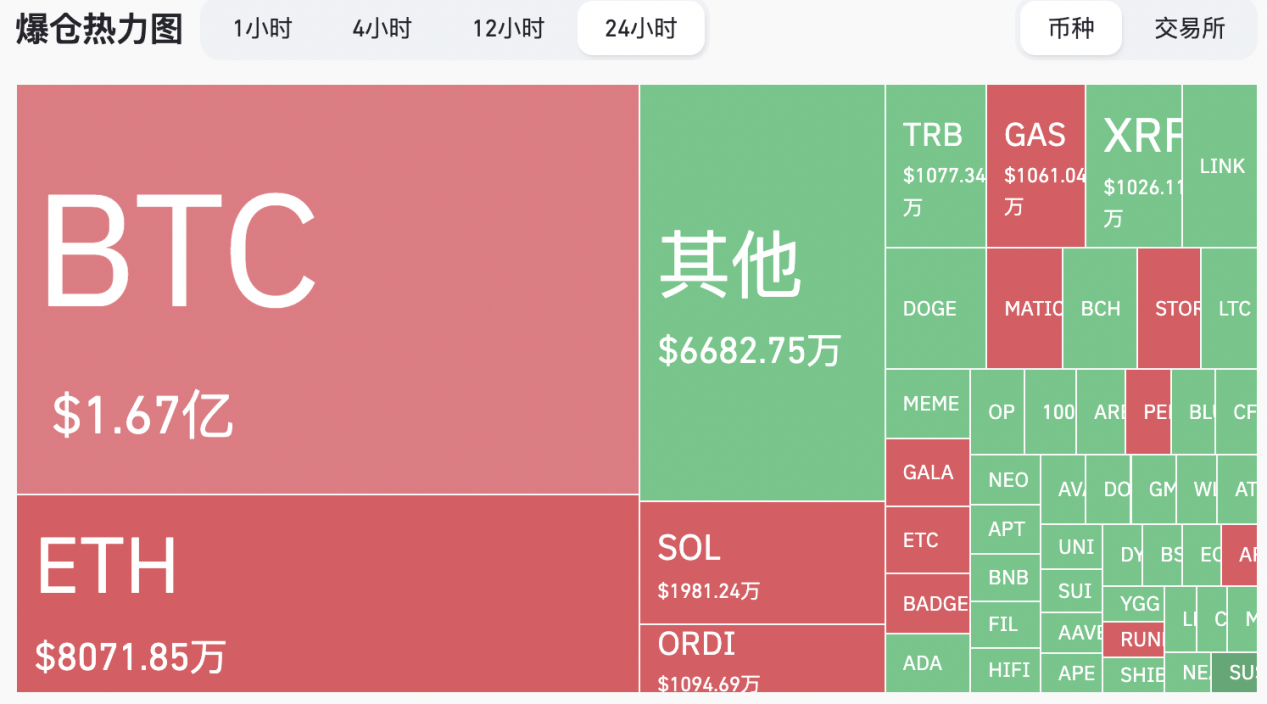The image size is (1267, 704).
Task: Select the 4小时 timeframe
Action: click(x=381, y=29)
